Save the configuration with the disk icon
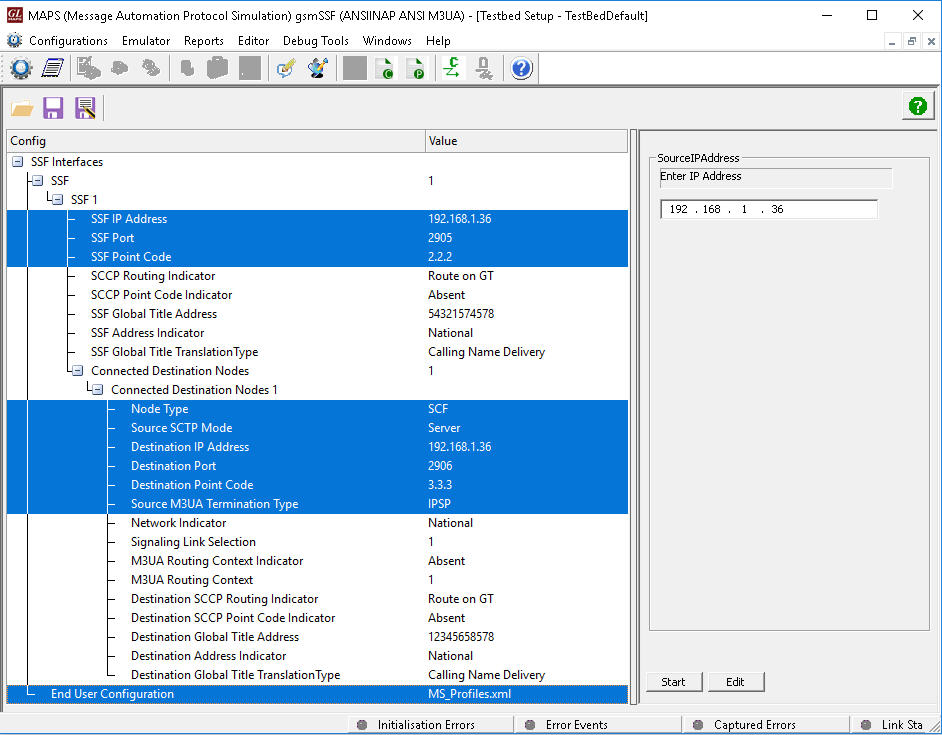This screenshot has height=735, width=942. pyautogui.click(x=53, y=107)
